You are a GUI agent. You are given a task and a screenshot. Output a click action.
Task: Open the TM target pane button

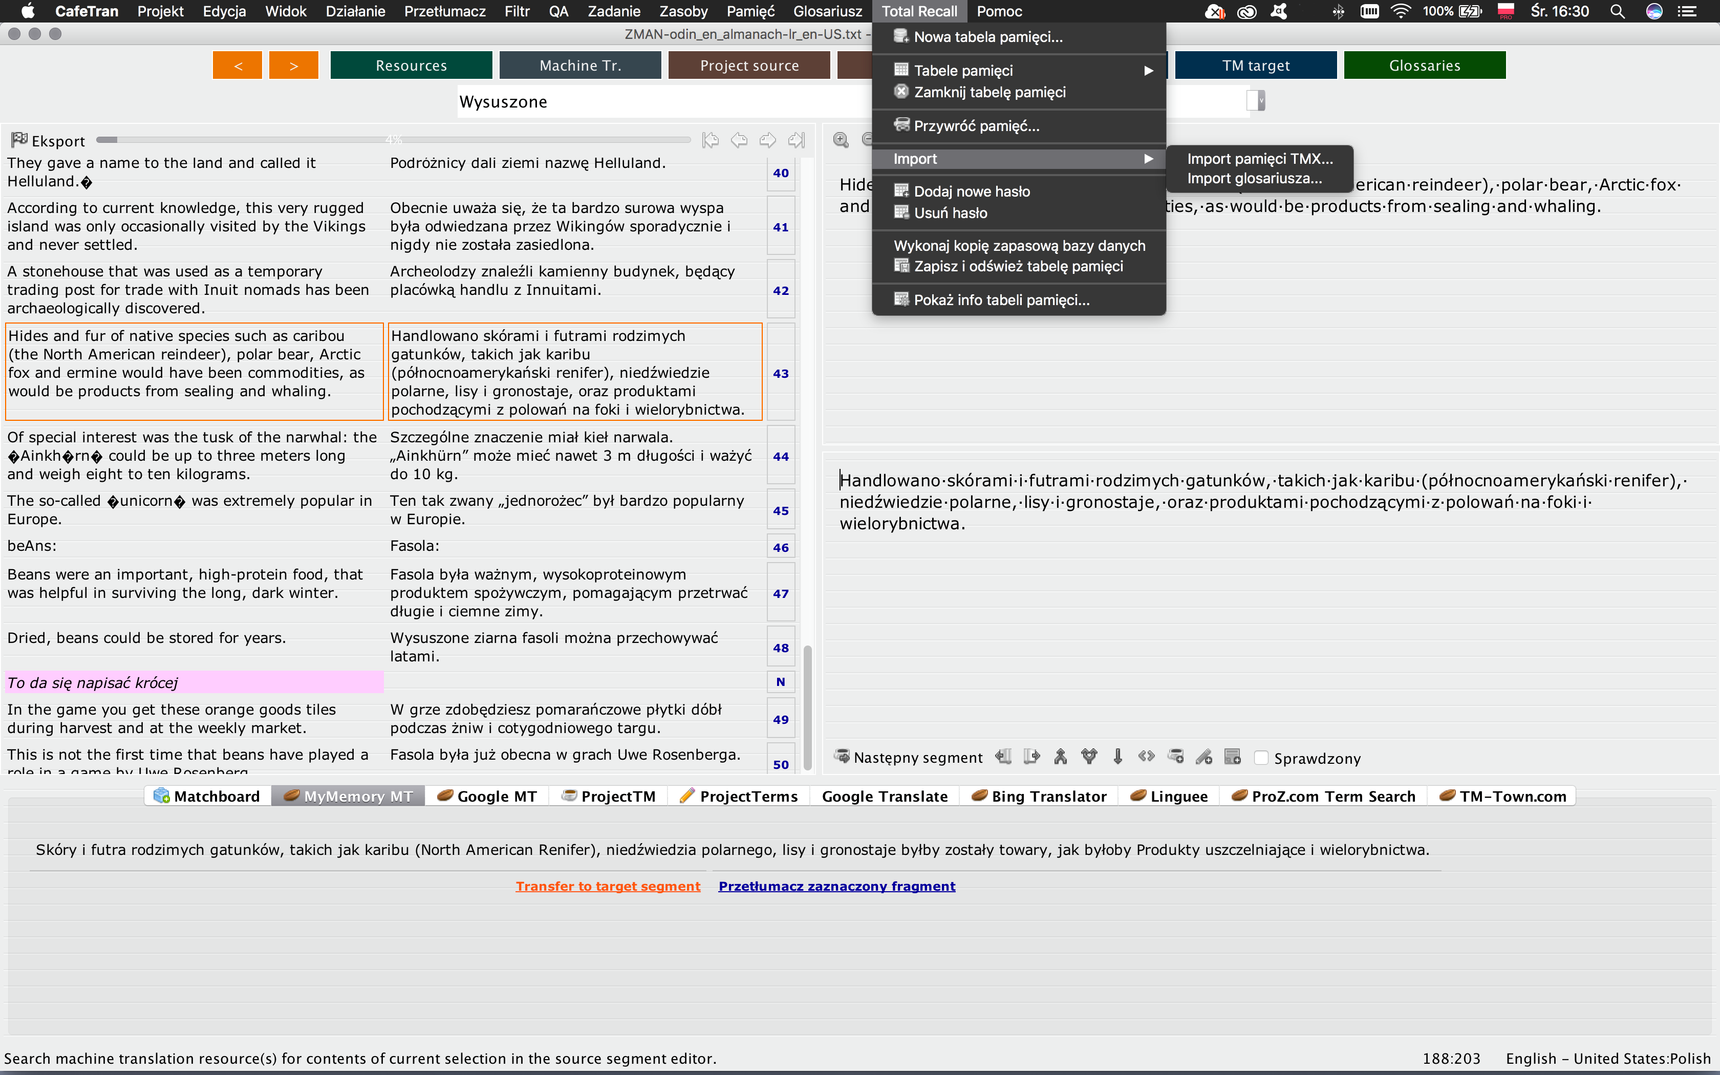1256,65
